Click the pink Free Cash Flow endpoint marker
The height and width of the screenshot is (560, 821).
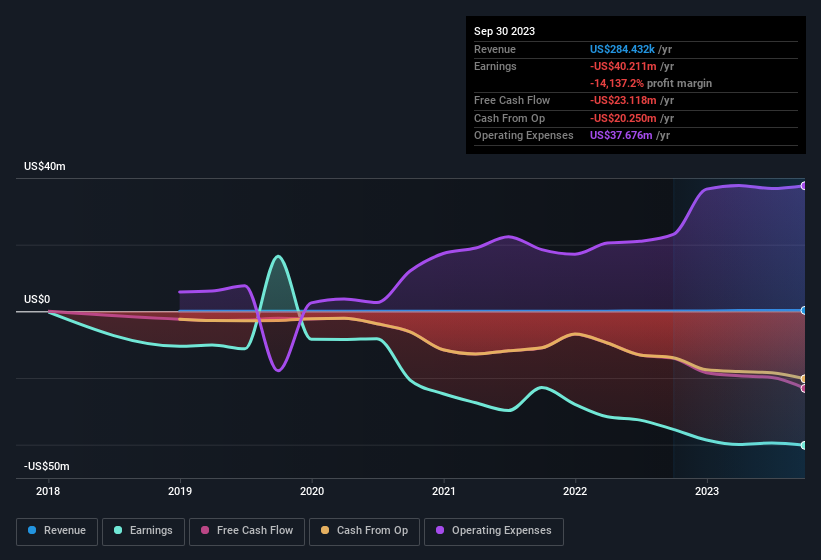point(804,388)
